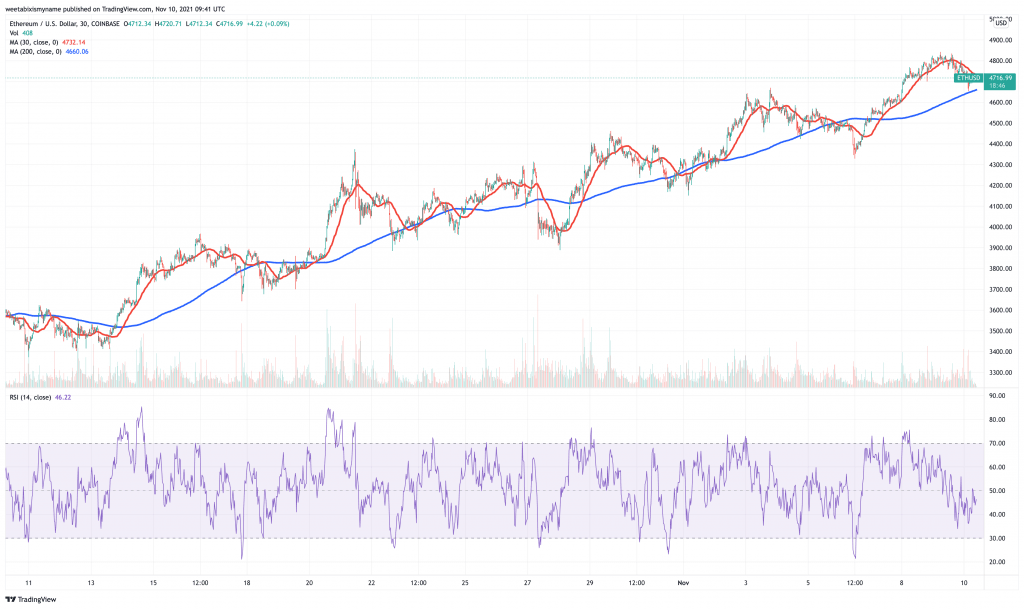1024x609 pixels.
Task: Click the 12:00 label between dates 22 and 25
Action: 419,583
